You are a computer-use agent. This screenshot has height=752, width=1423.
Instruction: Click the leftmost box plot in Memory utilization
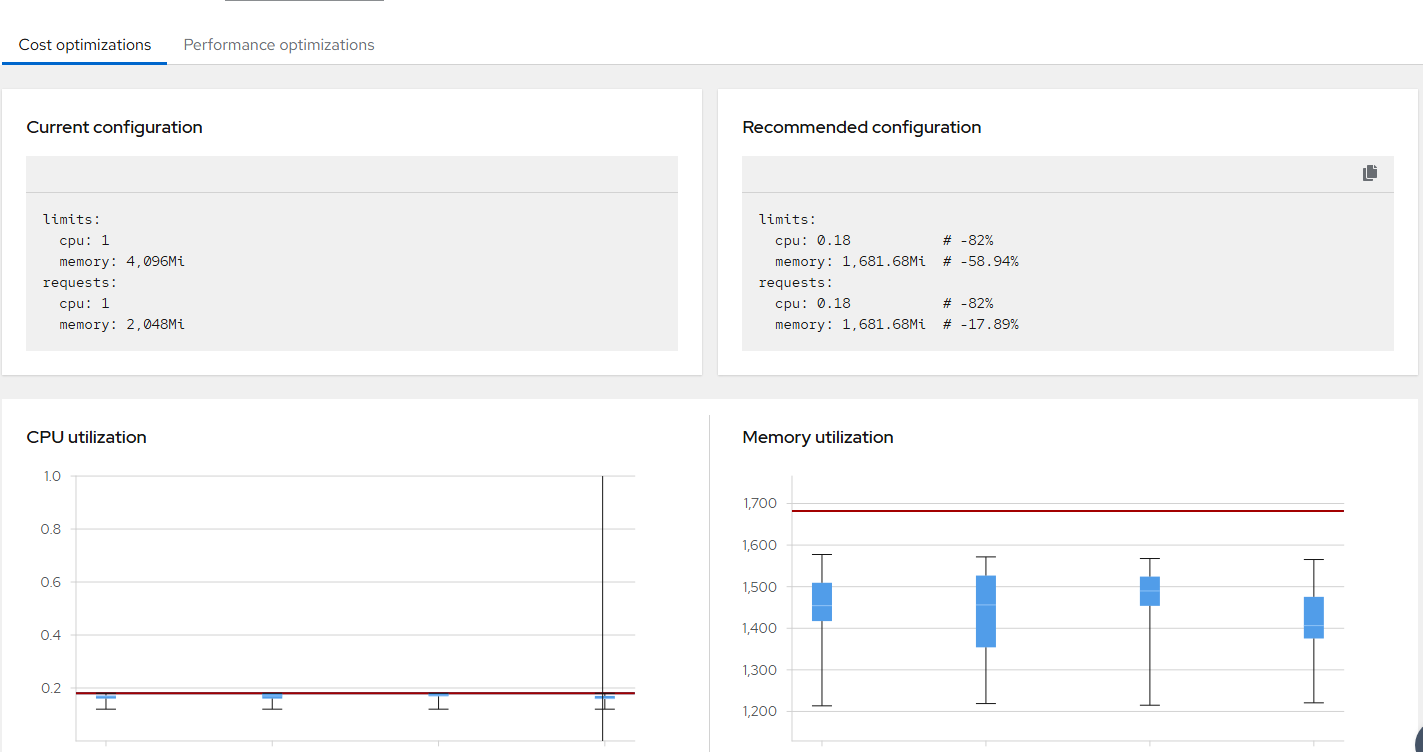pyautogui.click(x=822, y=602)
